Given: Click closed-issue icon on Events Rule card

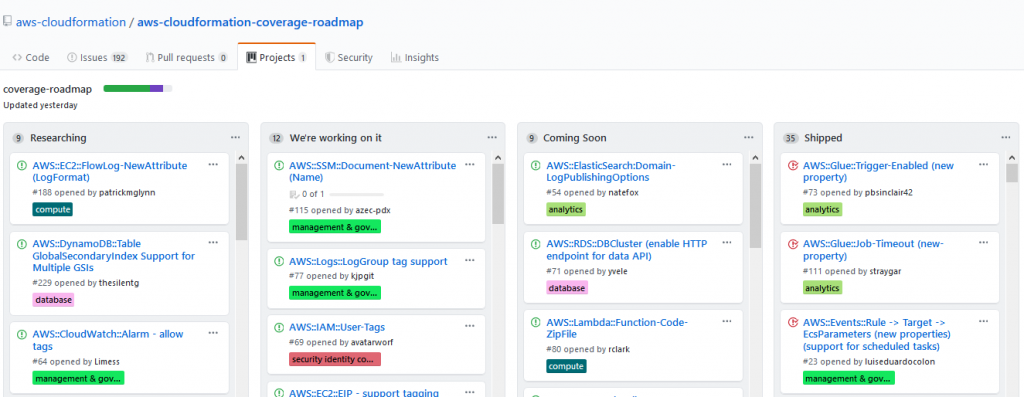Looking at the screenshot, I should point(793,323).
